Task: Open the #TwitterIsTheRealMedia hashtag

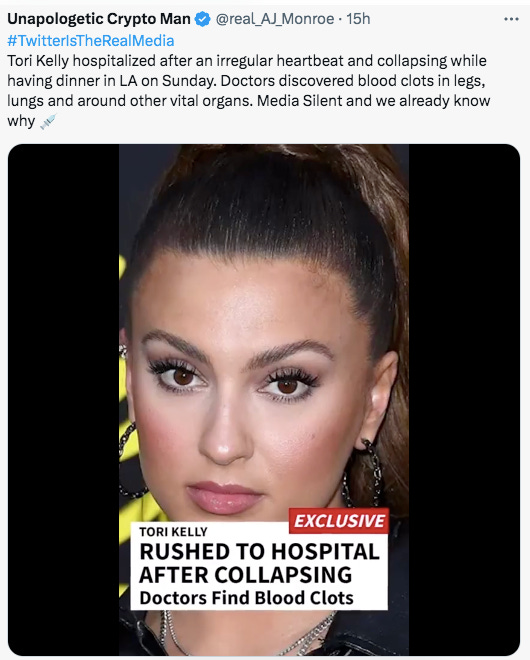Action: [91, 40]
